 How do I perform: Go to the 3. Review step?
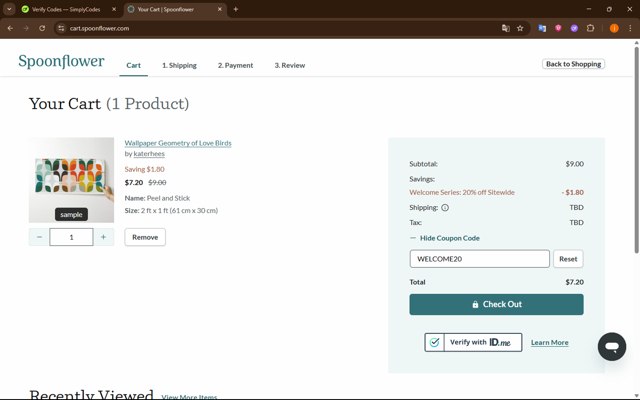(290, 65)
